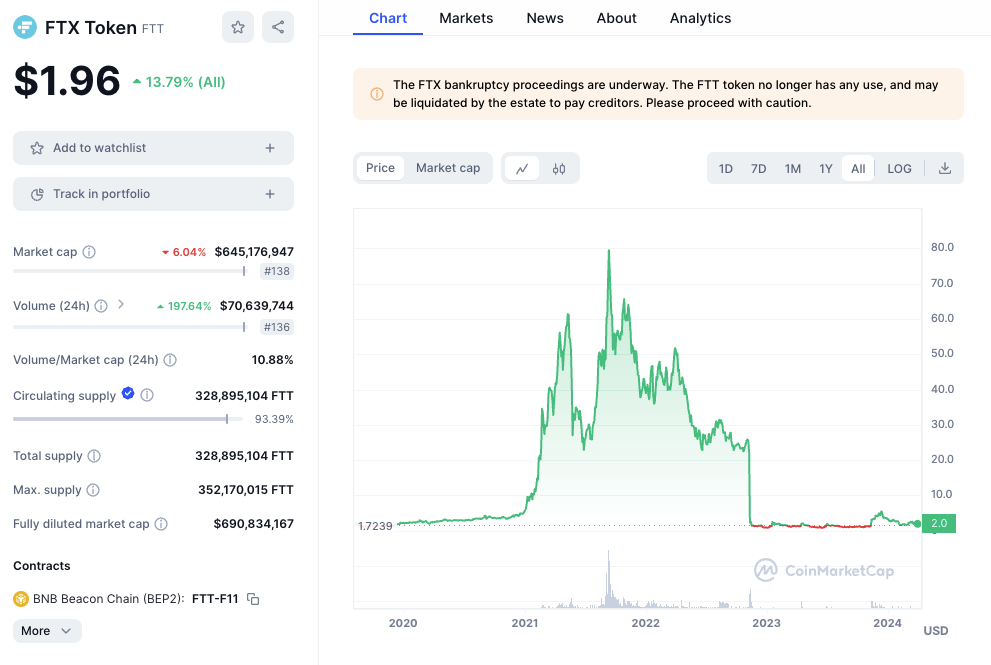991x665 pixels.
Task: Click the BNB Beacon Chain logo
Action: coord(21,599)
